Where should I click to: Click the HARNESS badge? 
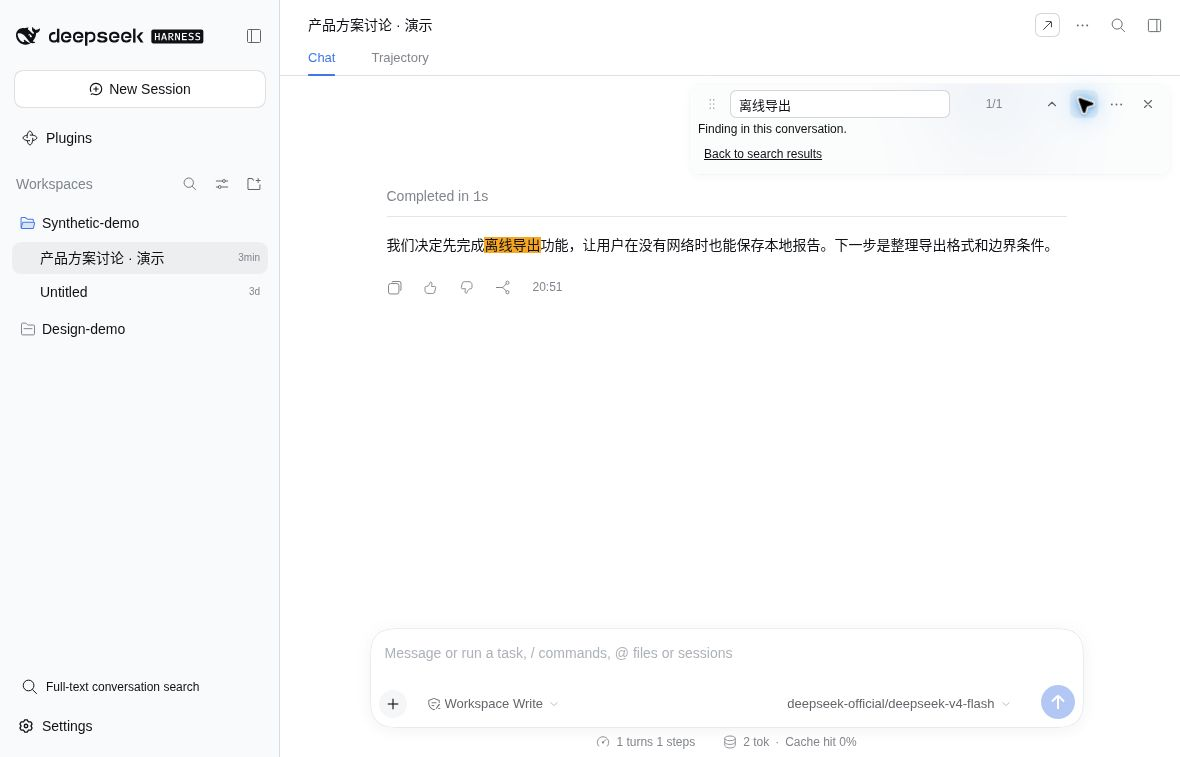point(178,36)
